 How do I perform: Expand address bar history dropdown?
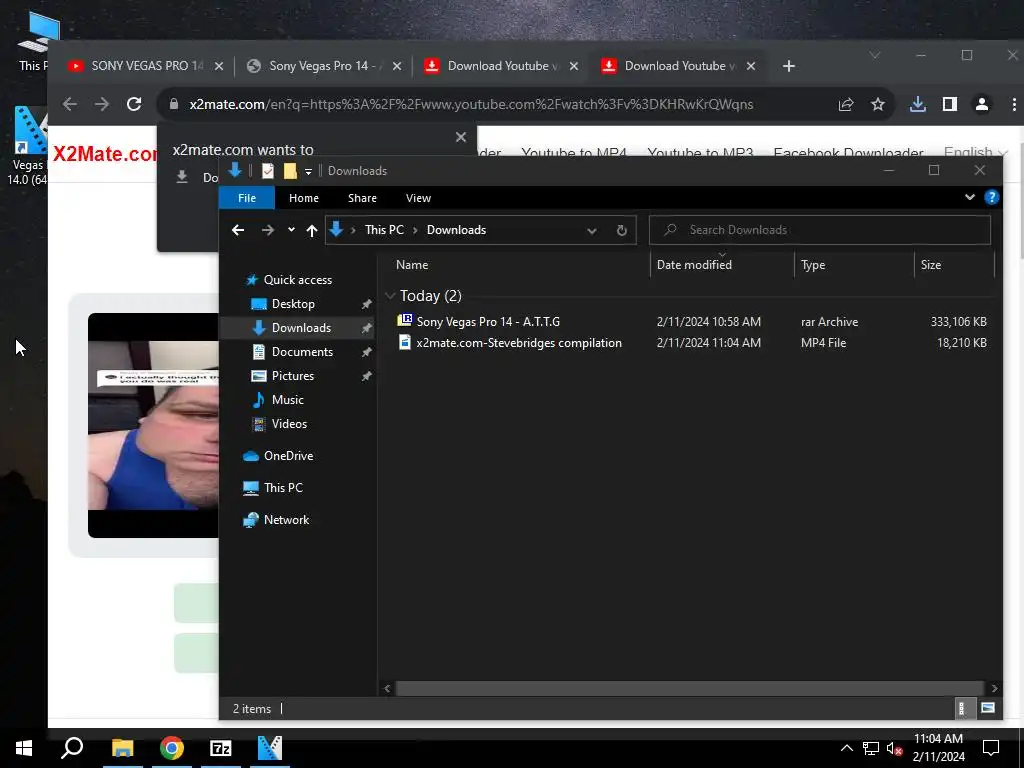point(592,230)
